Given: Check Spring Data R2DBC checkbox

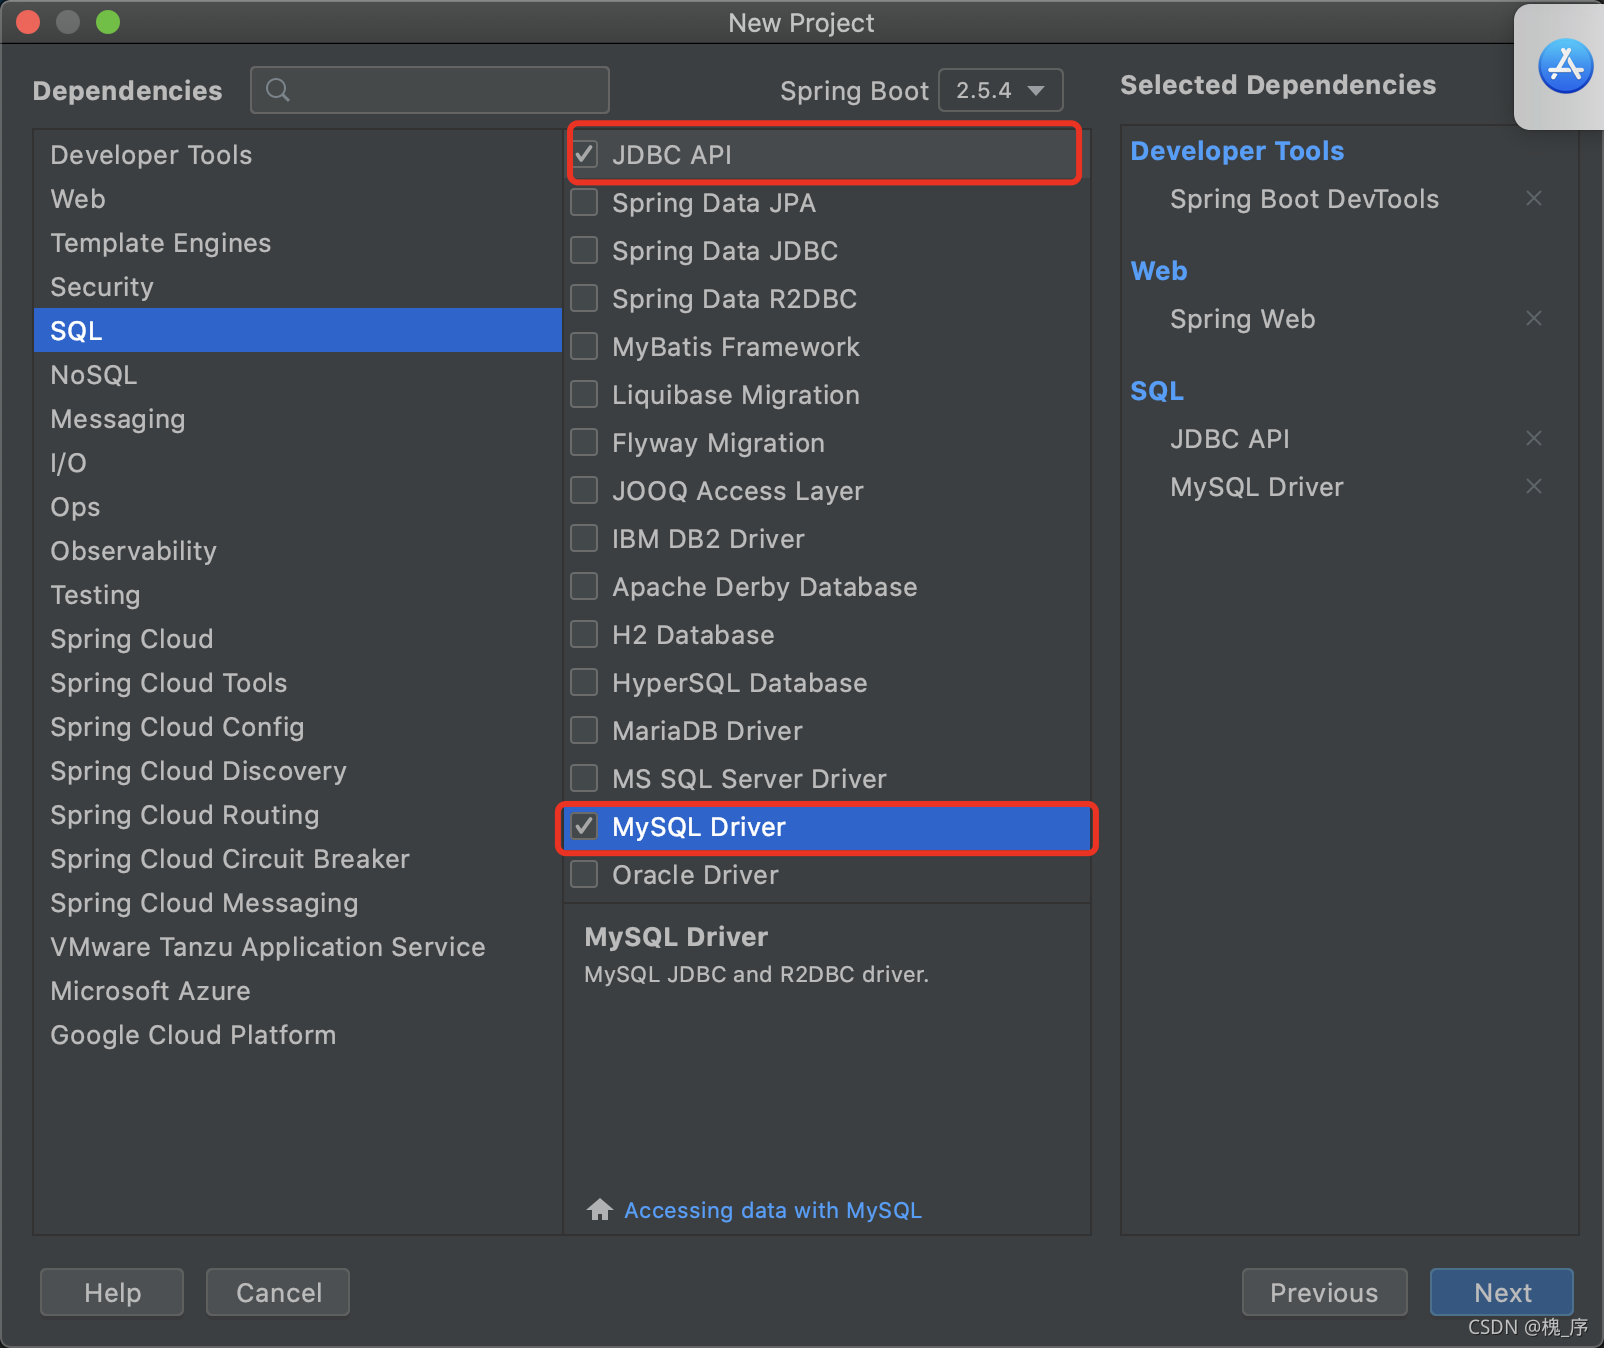Looking at the screenshot, I should click(x=585, y=299).
